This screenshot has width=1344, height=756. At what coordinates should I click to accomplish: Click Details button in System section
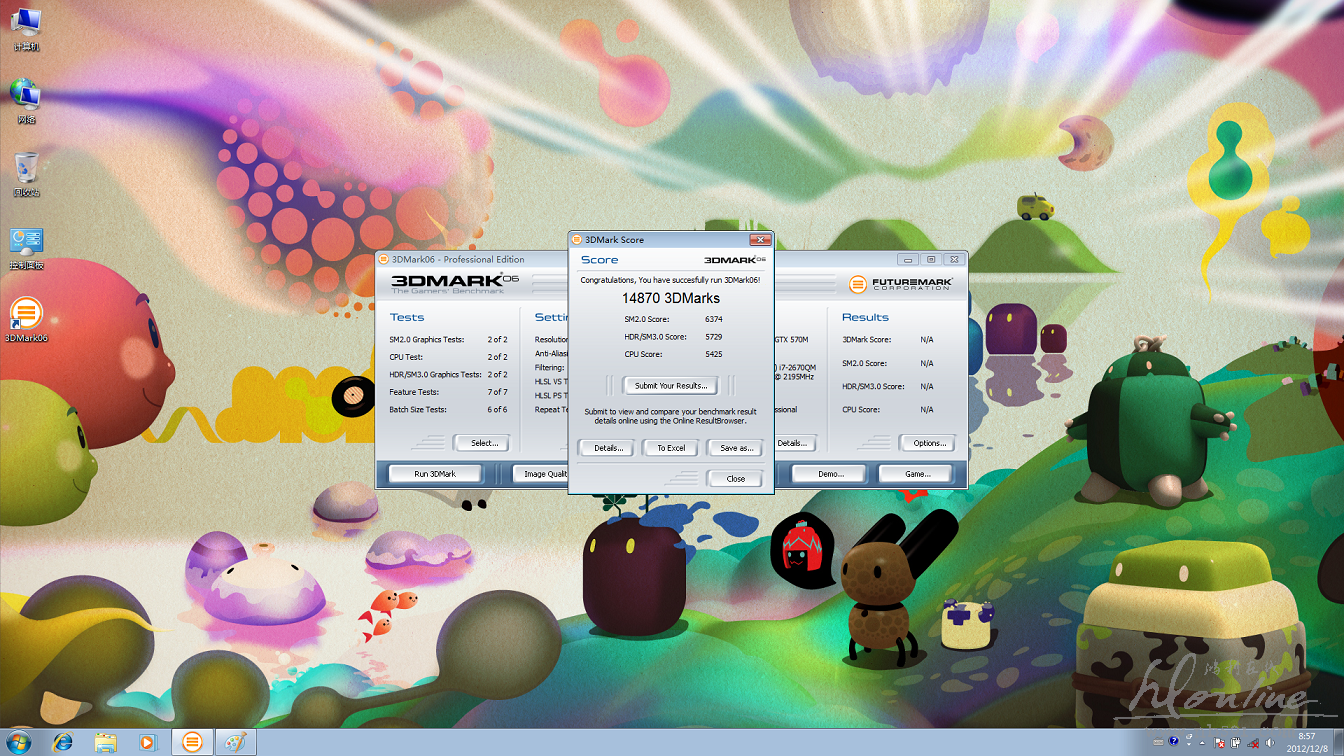coord(795,443)
